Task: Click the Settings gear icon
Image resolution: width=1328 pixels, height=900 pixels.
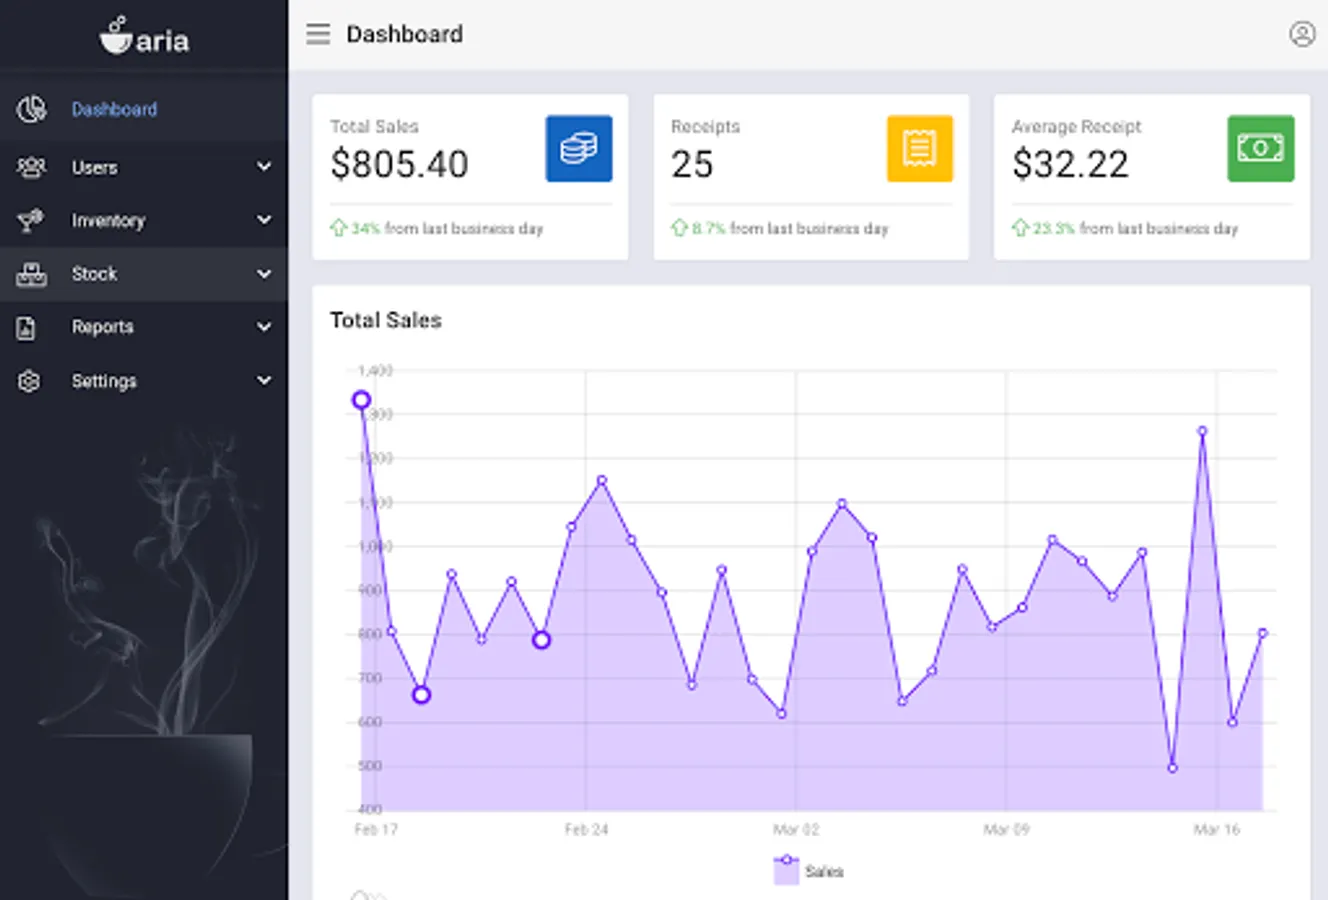Action: click(x=29, y=381)
